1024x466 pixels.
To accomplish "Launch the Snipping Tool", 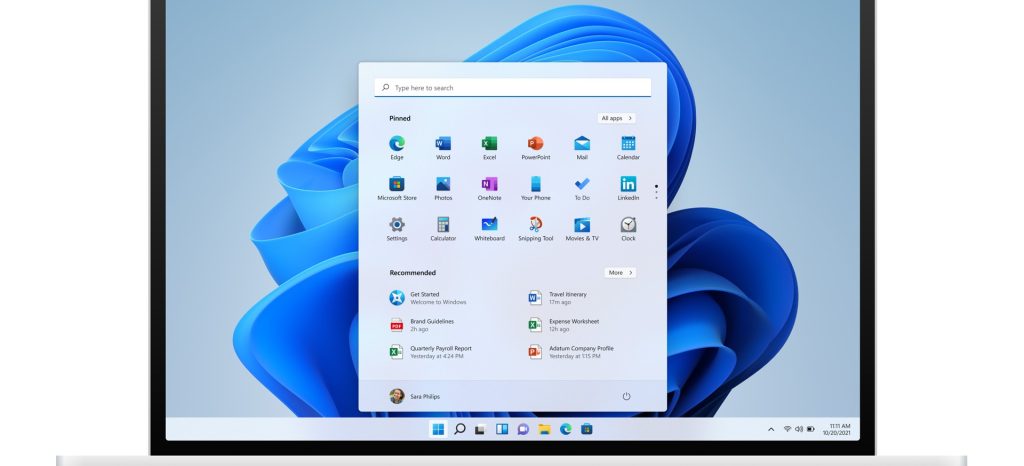I will [x=535, y=225].
